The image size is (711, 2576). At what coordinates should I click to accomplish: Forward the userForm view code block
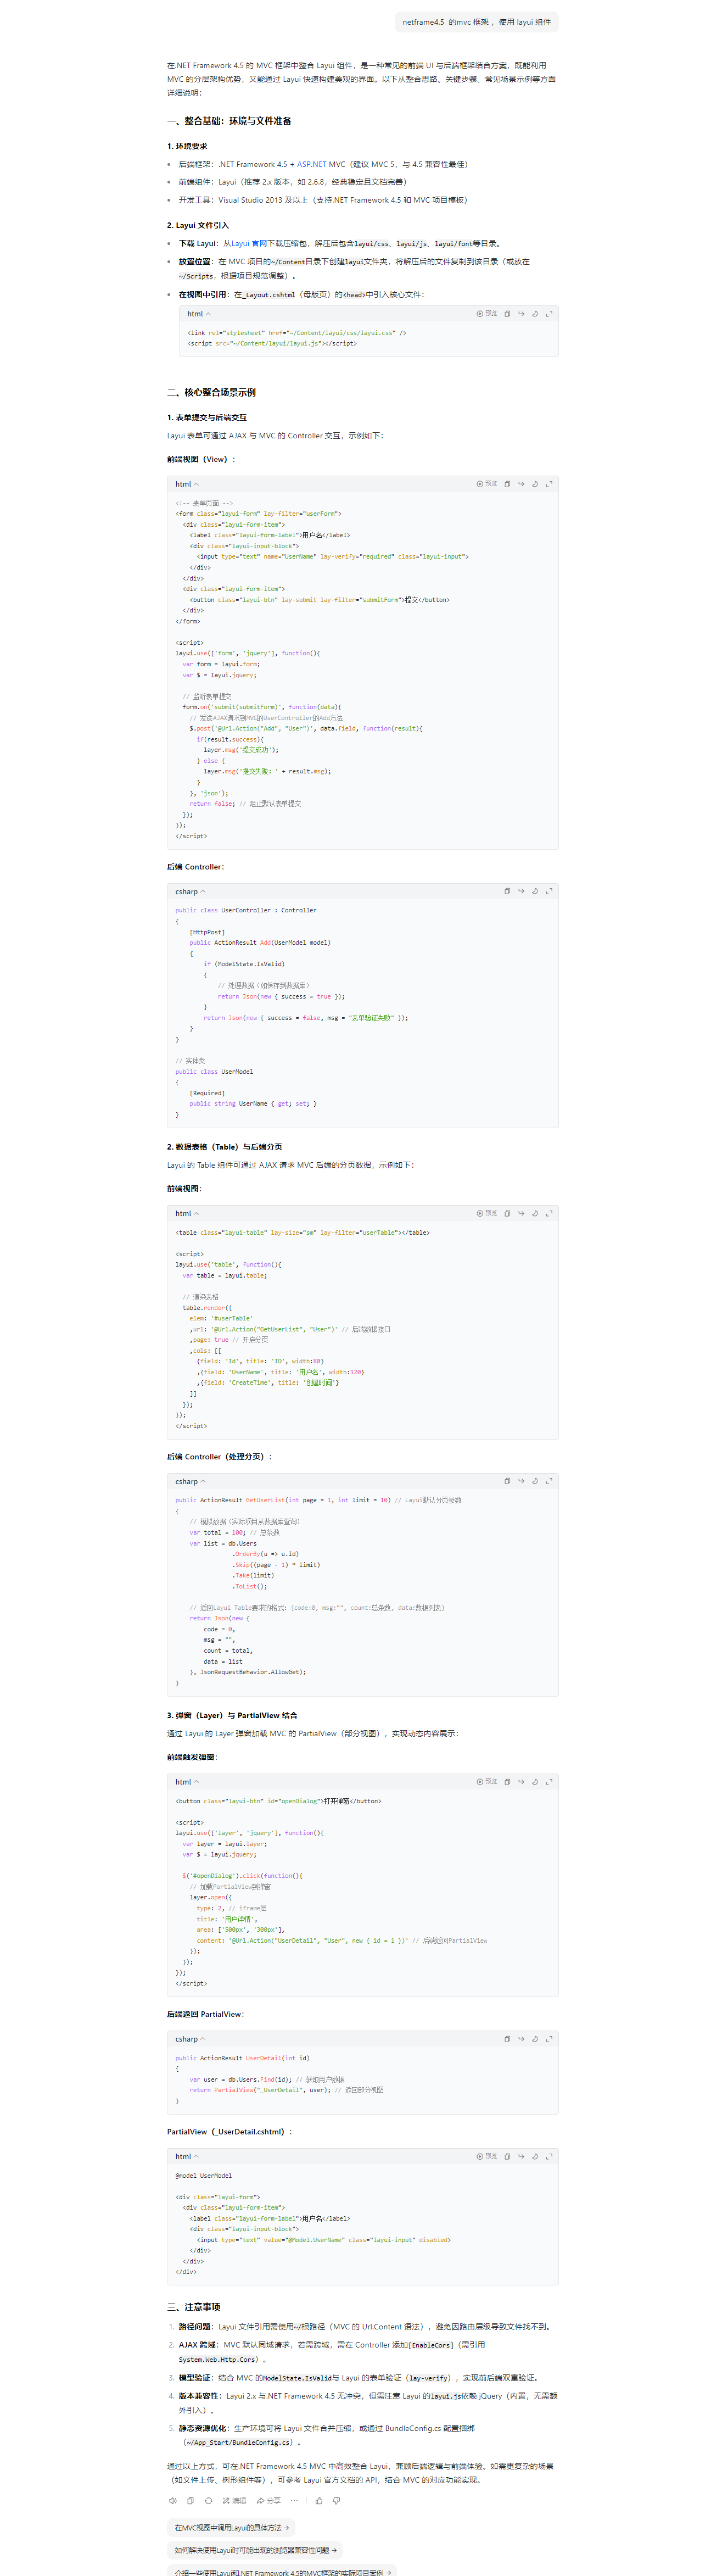click(521, 483)
